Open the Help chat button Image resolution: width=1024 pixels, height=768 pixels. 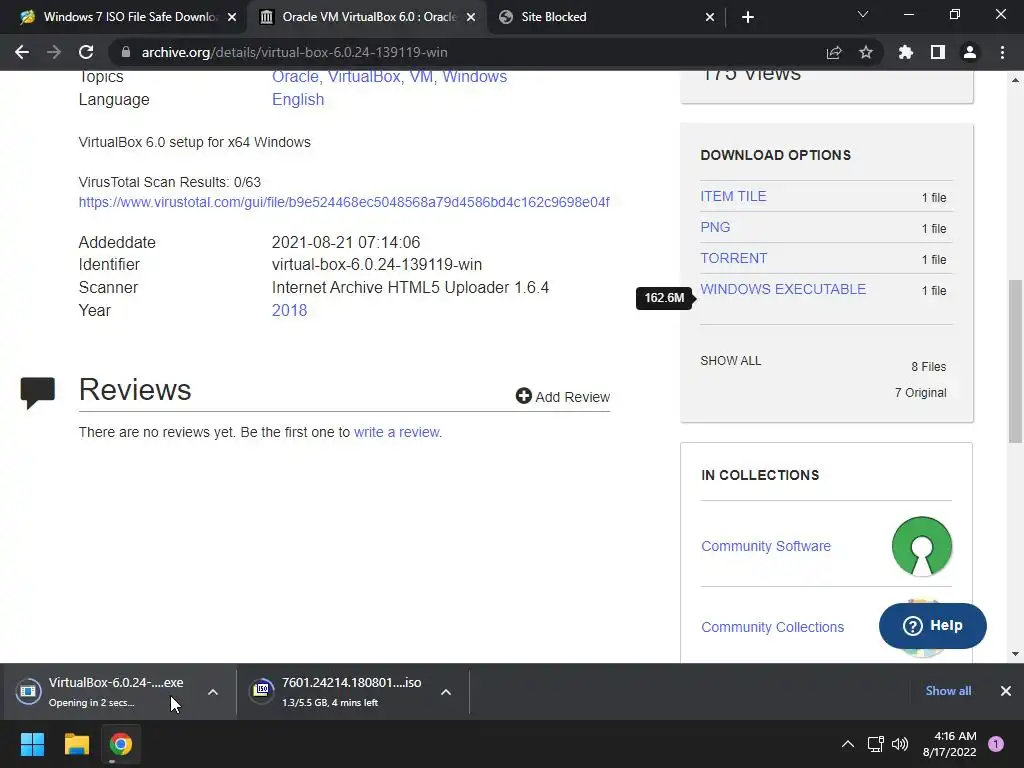(933, 626)
